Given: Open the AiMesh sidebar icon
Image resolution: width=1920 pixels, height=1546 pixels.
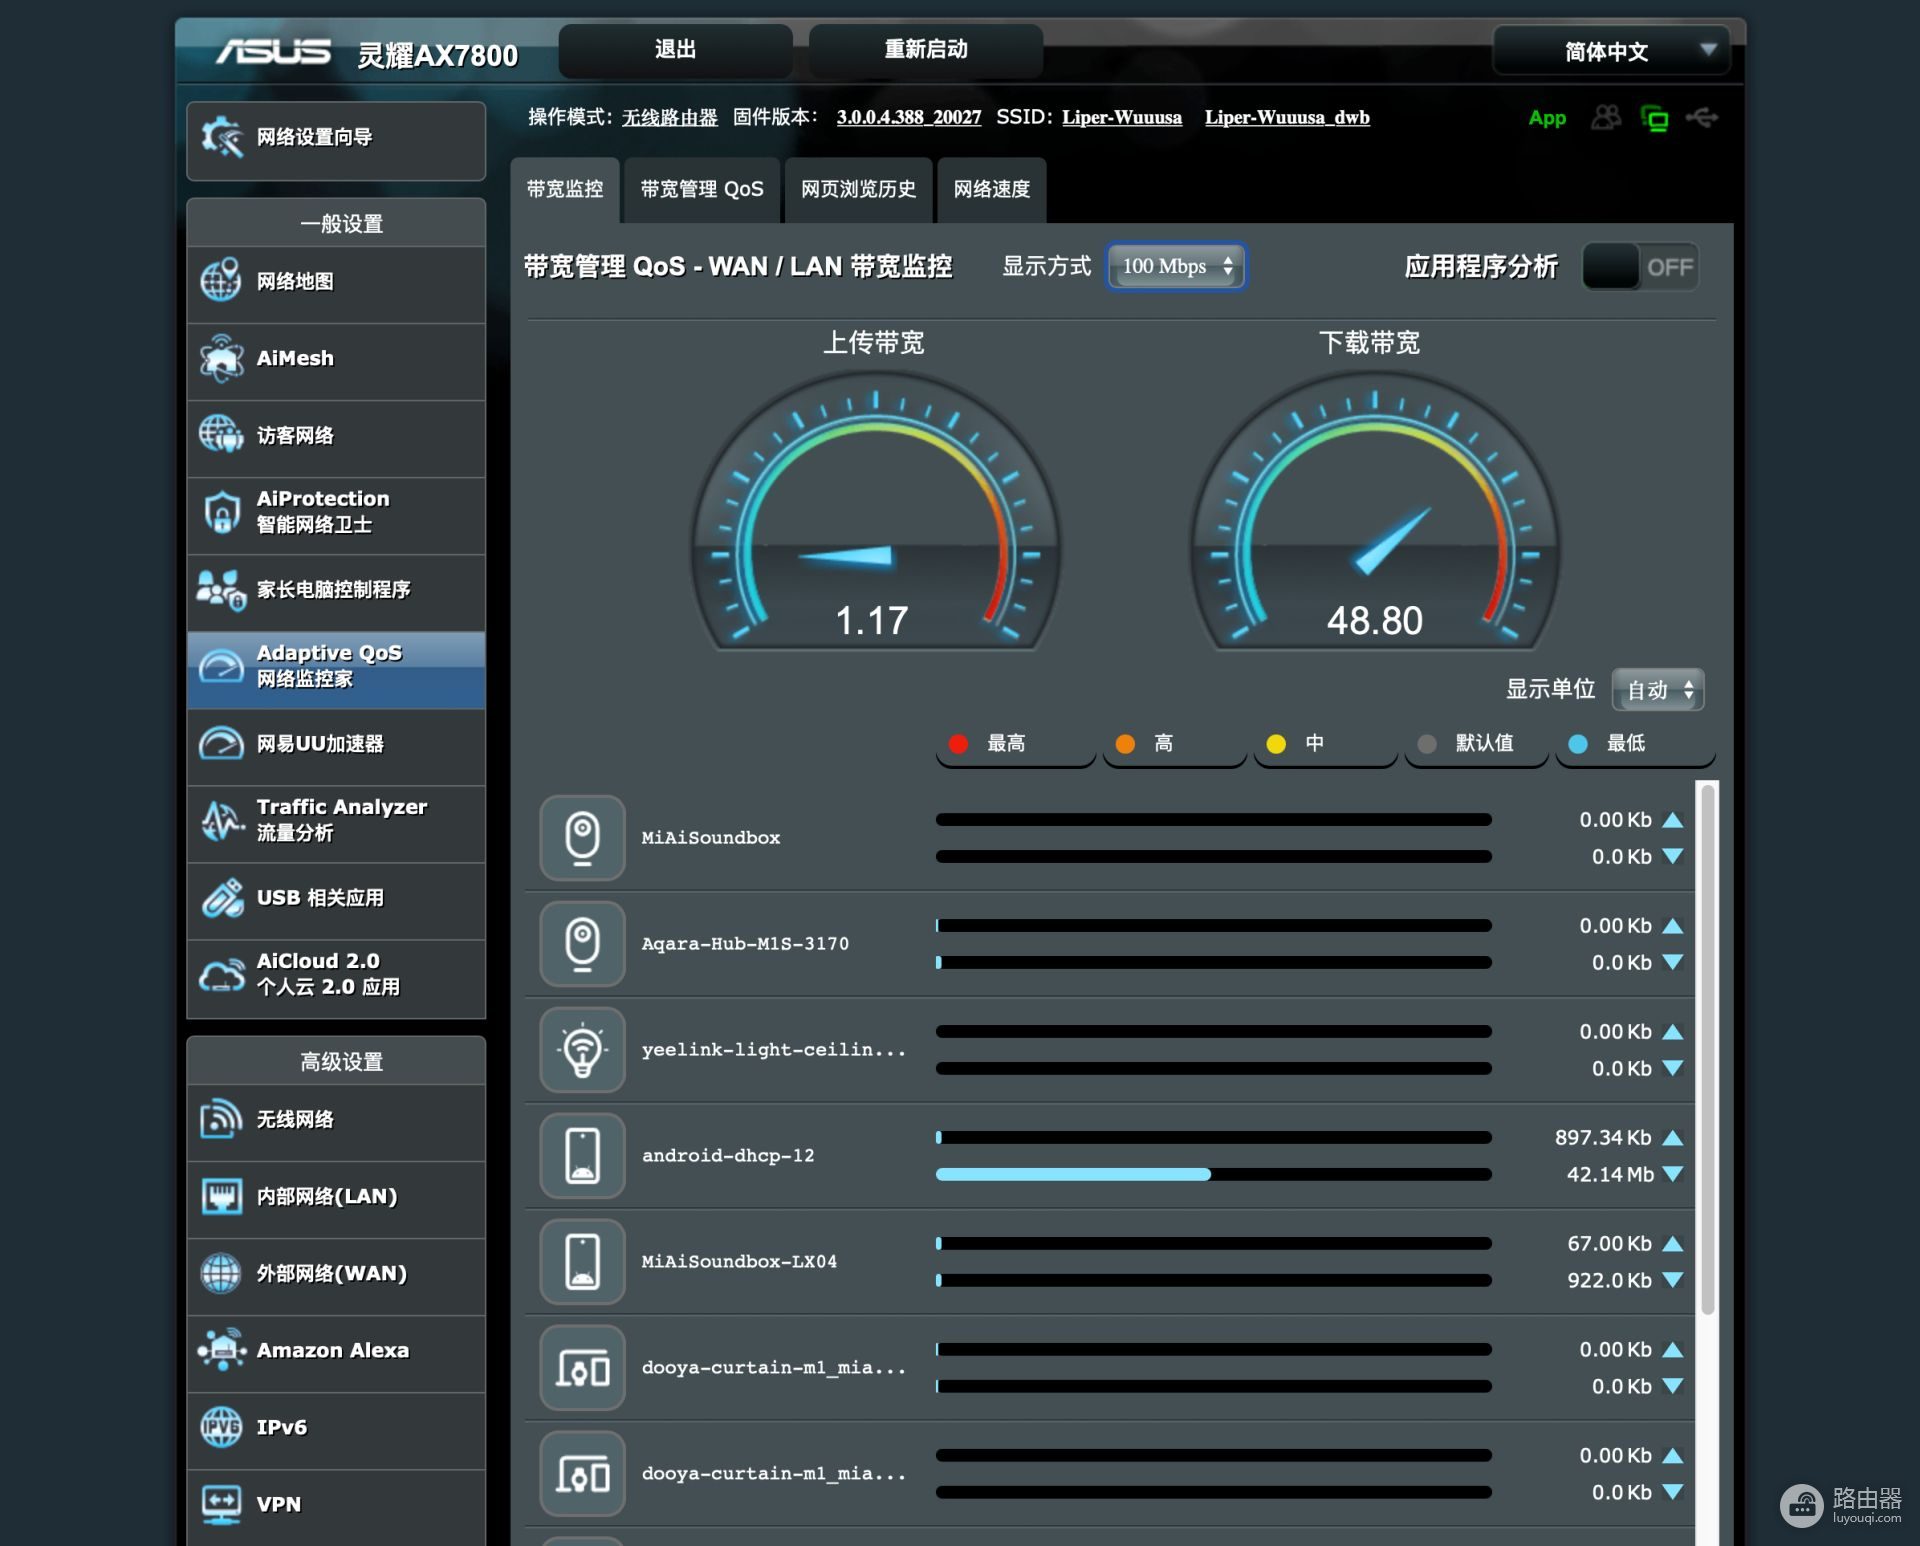Looking at the screenshot, I should (221, 359).
